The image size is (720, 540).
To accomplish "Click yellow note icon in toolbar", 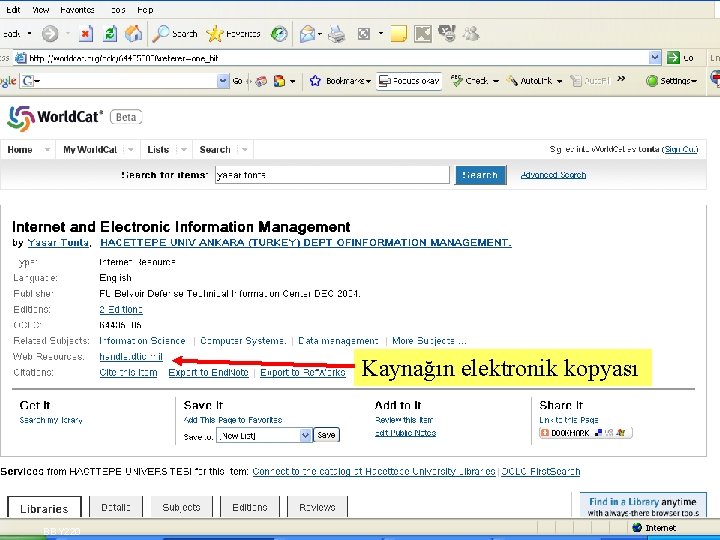I will click(x=399, y=34).
